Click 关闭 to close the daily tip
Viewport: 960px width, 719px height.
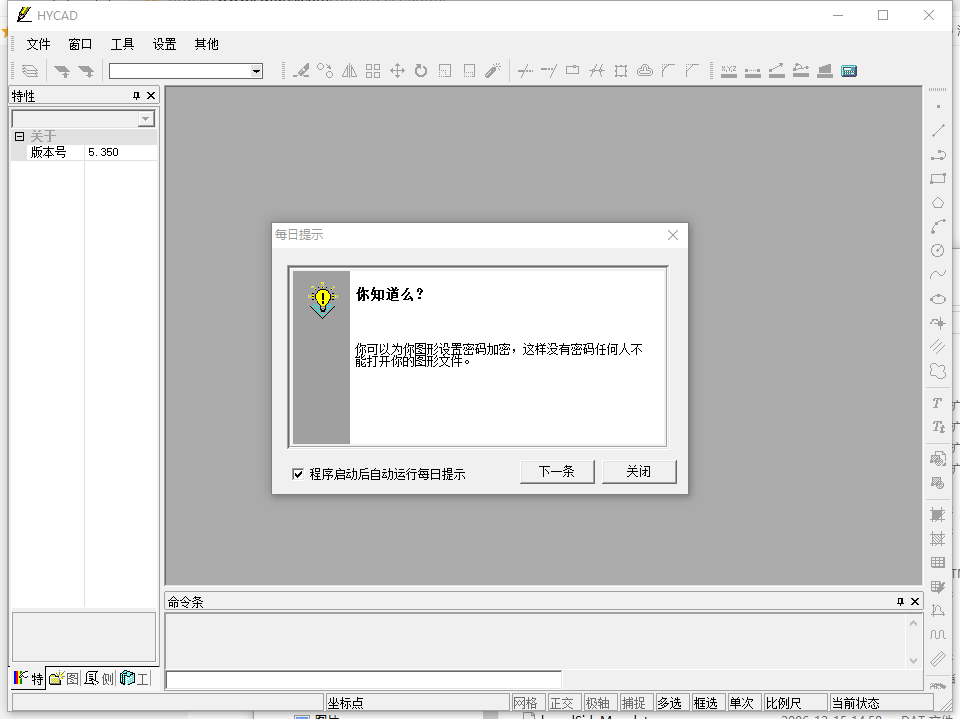pos(639,472)
